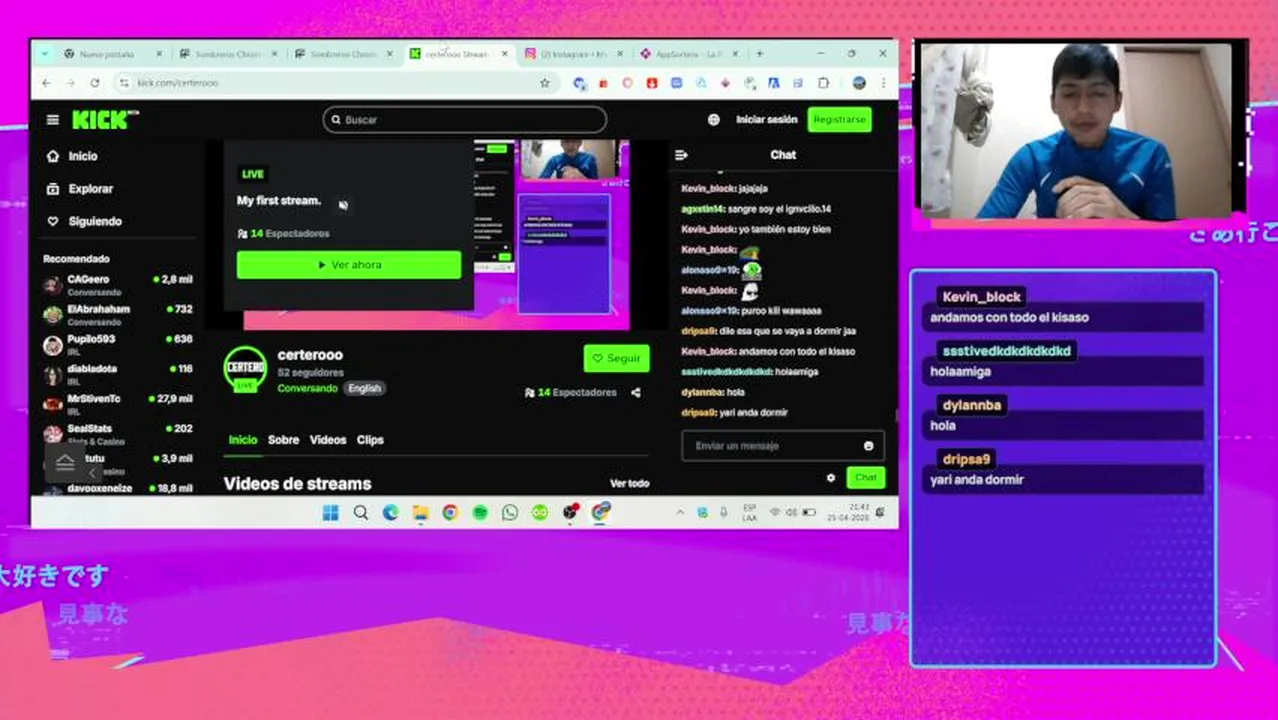Image resolution: width=1278 pixels, height=720 pixels.
Task: Open recommended channel davooxeneize
Action: [118, 488]
